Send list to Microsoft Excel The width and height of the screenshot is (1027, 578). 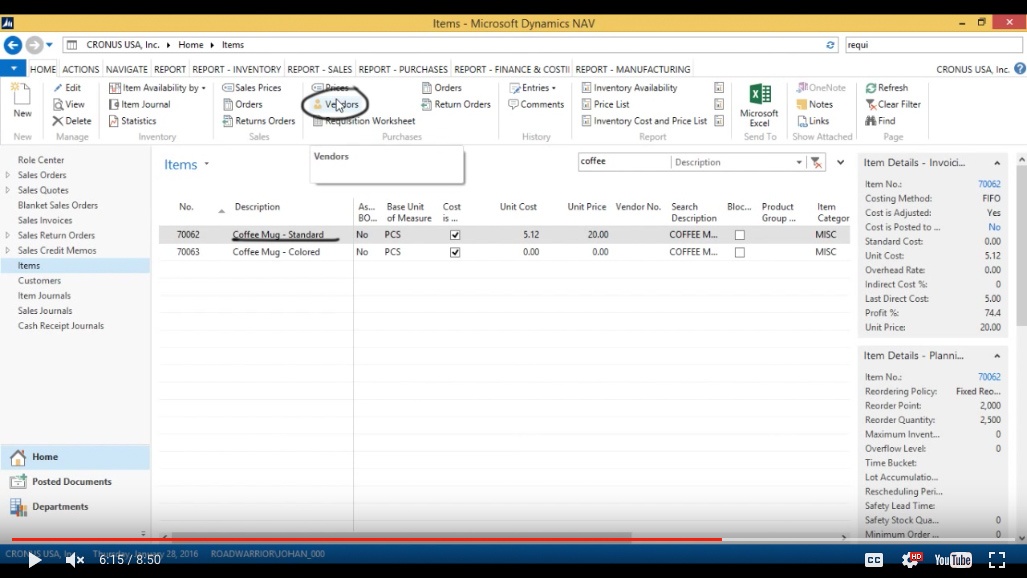click(759, 105)
